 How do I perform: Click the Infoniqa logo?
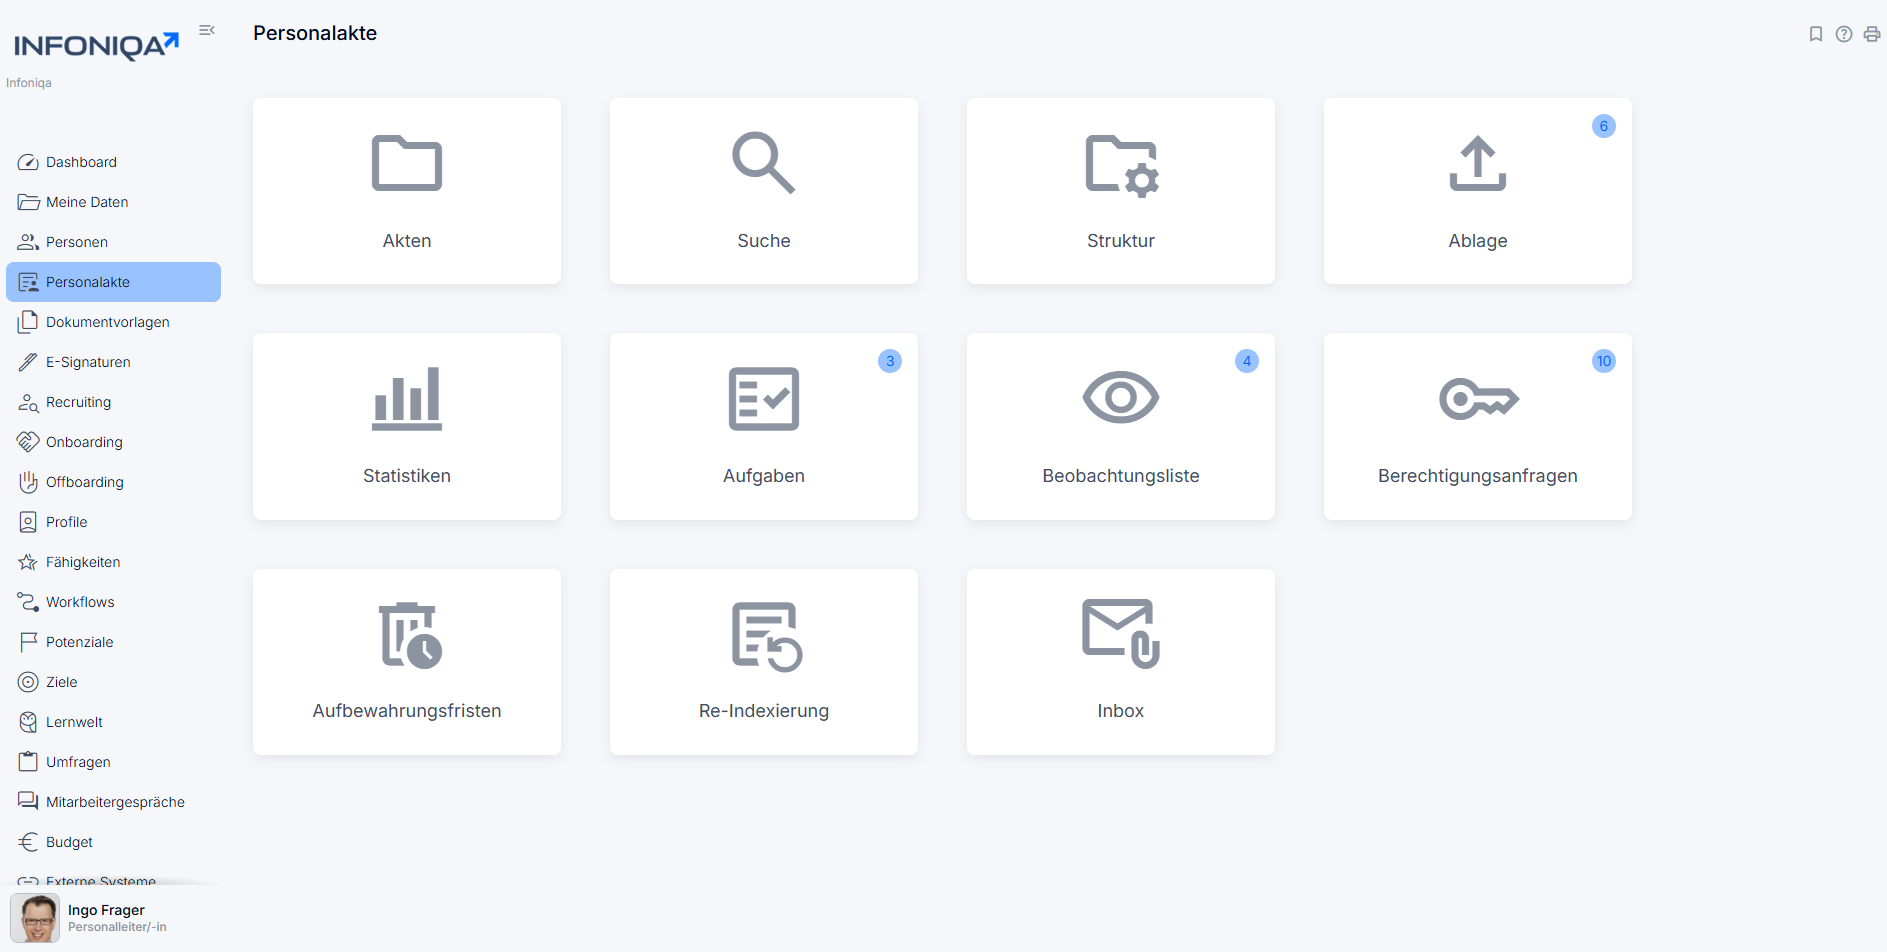pyautogui.click(x=96, y=46)
